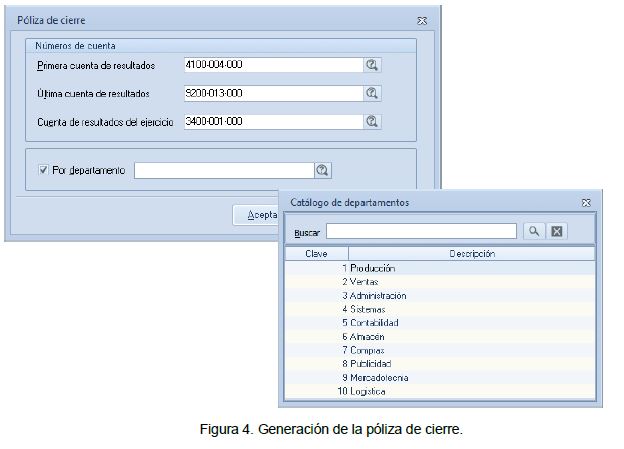This screenshot has width=624, height=449.
Task: Click the magnifier search icon in catalog
Action: click(x=534, y=231)
